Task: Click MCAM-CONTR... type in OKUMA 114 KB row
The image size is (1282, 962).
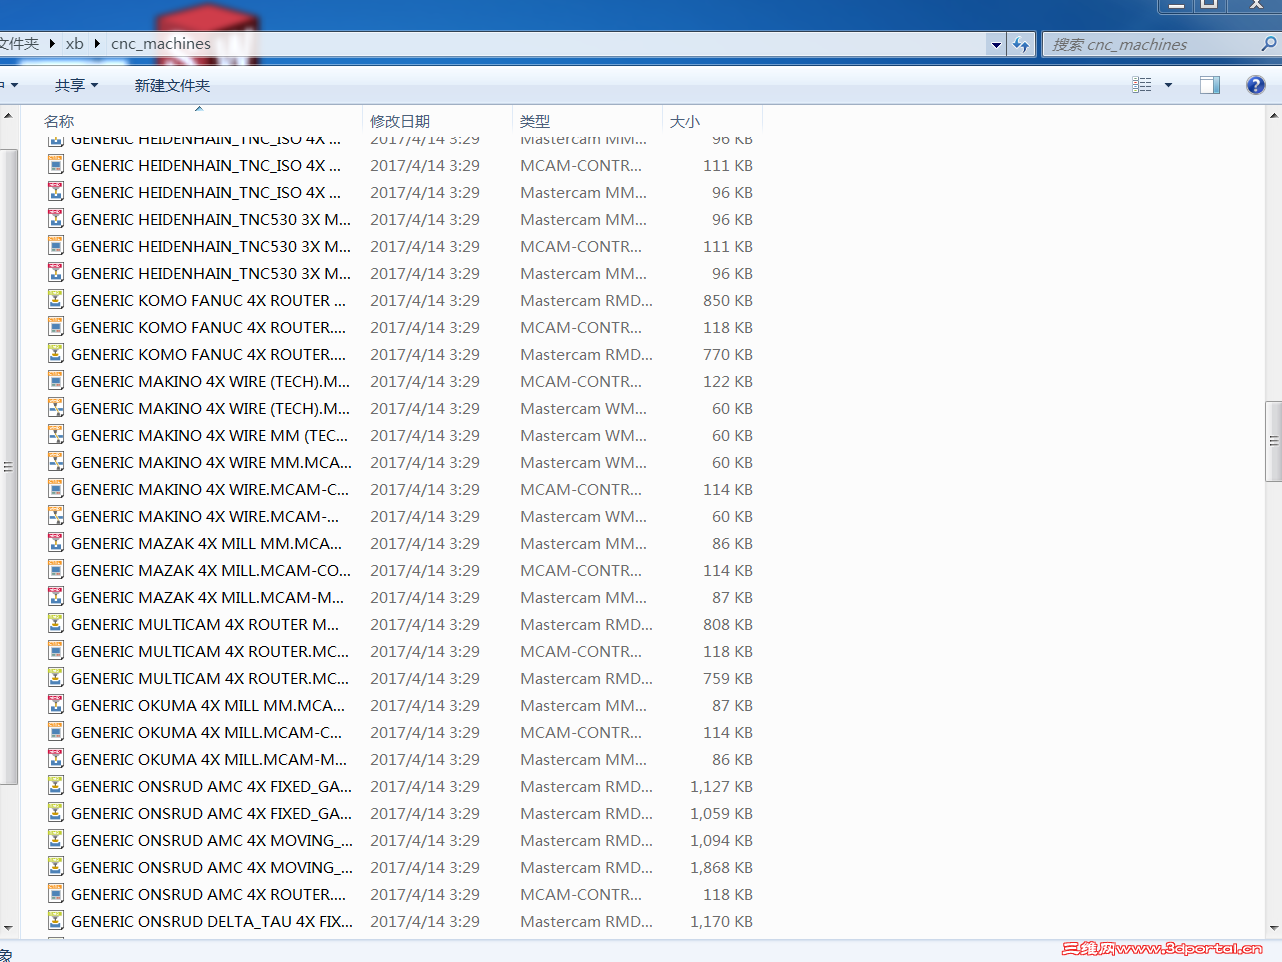Action: [581, 732]
